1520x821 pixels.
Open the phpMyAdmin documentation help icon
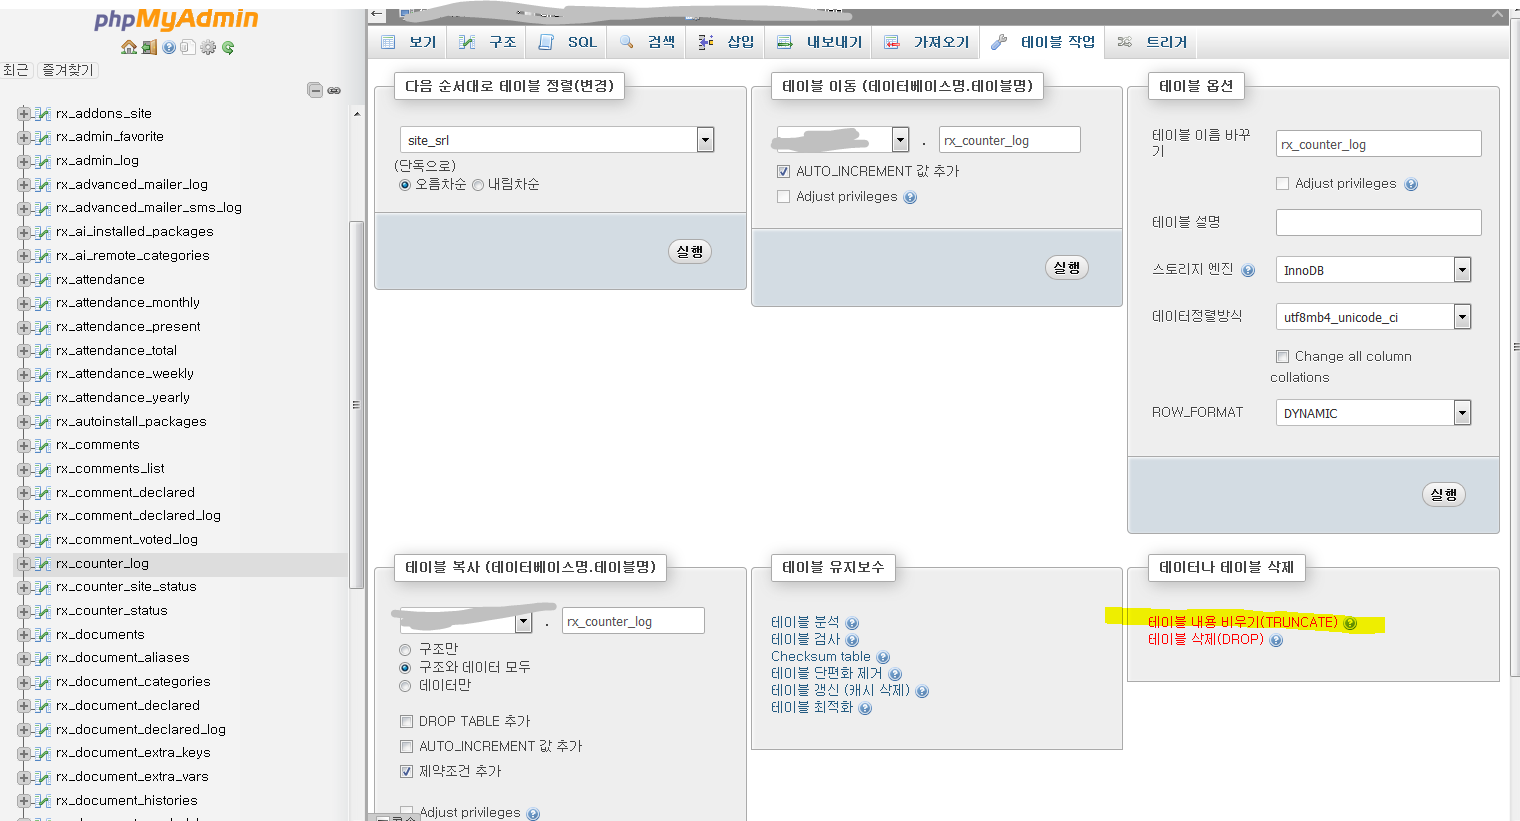[168, 47]
